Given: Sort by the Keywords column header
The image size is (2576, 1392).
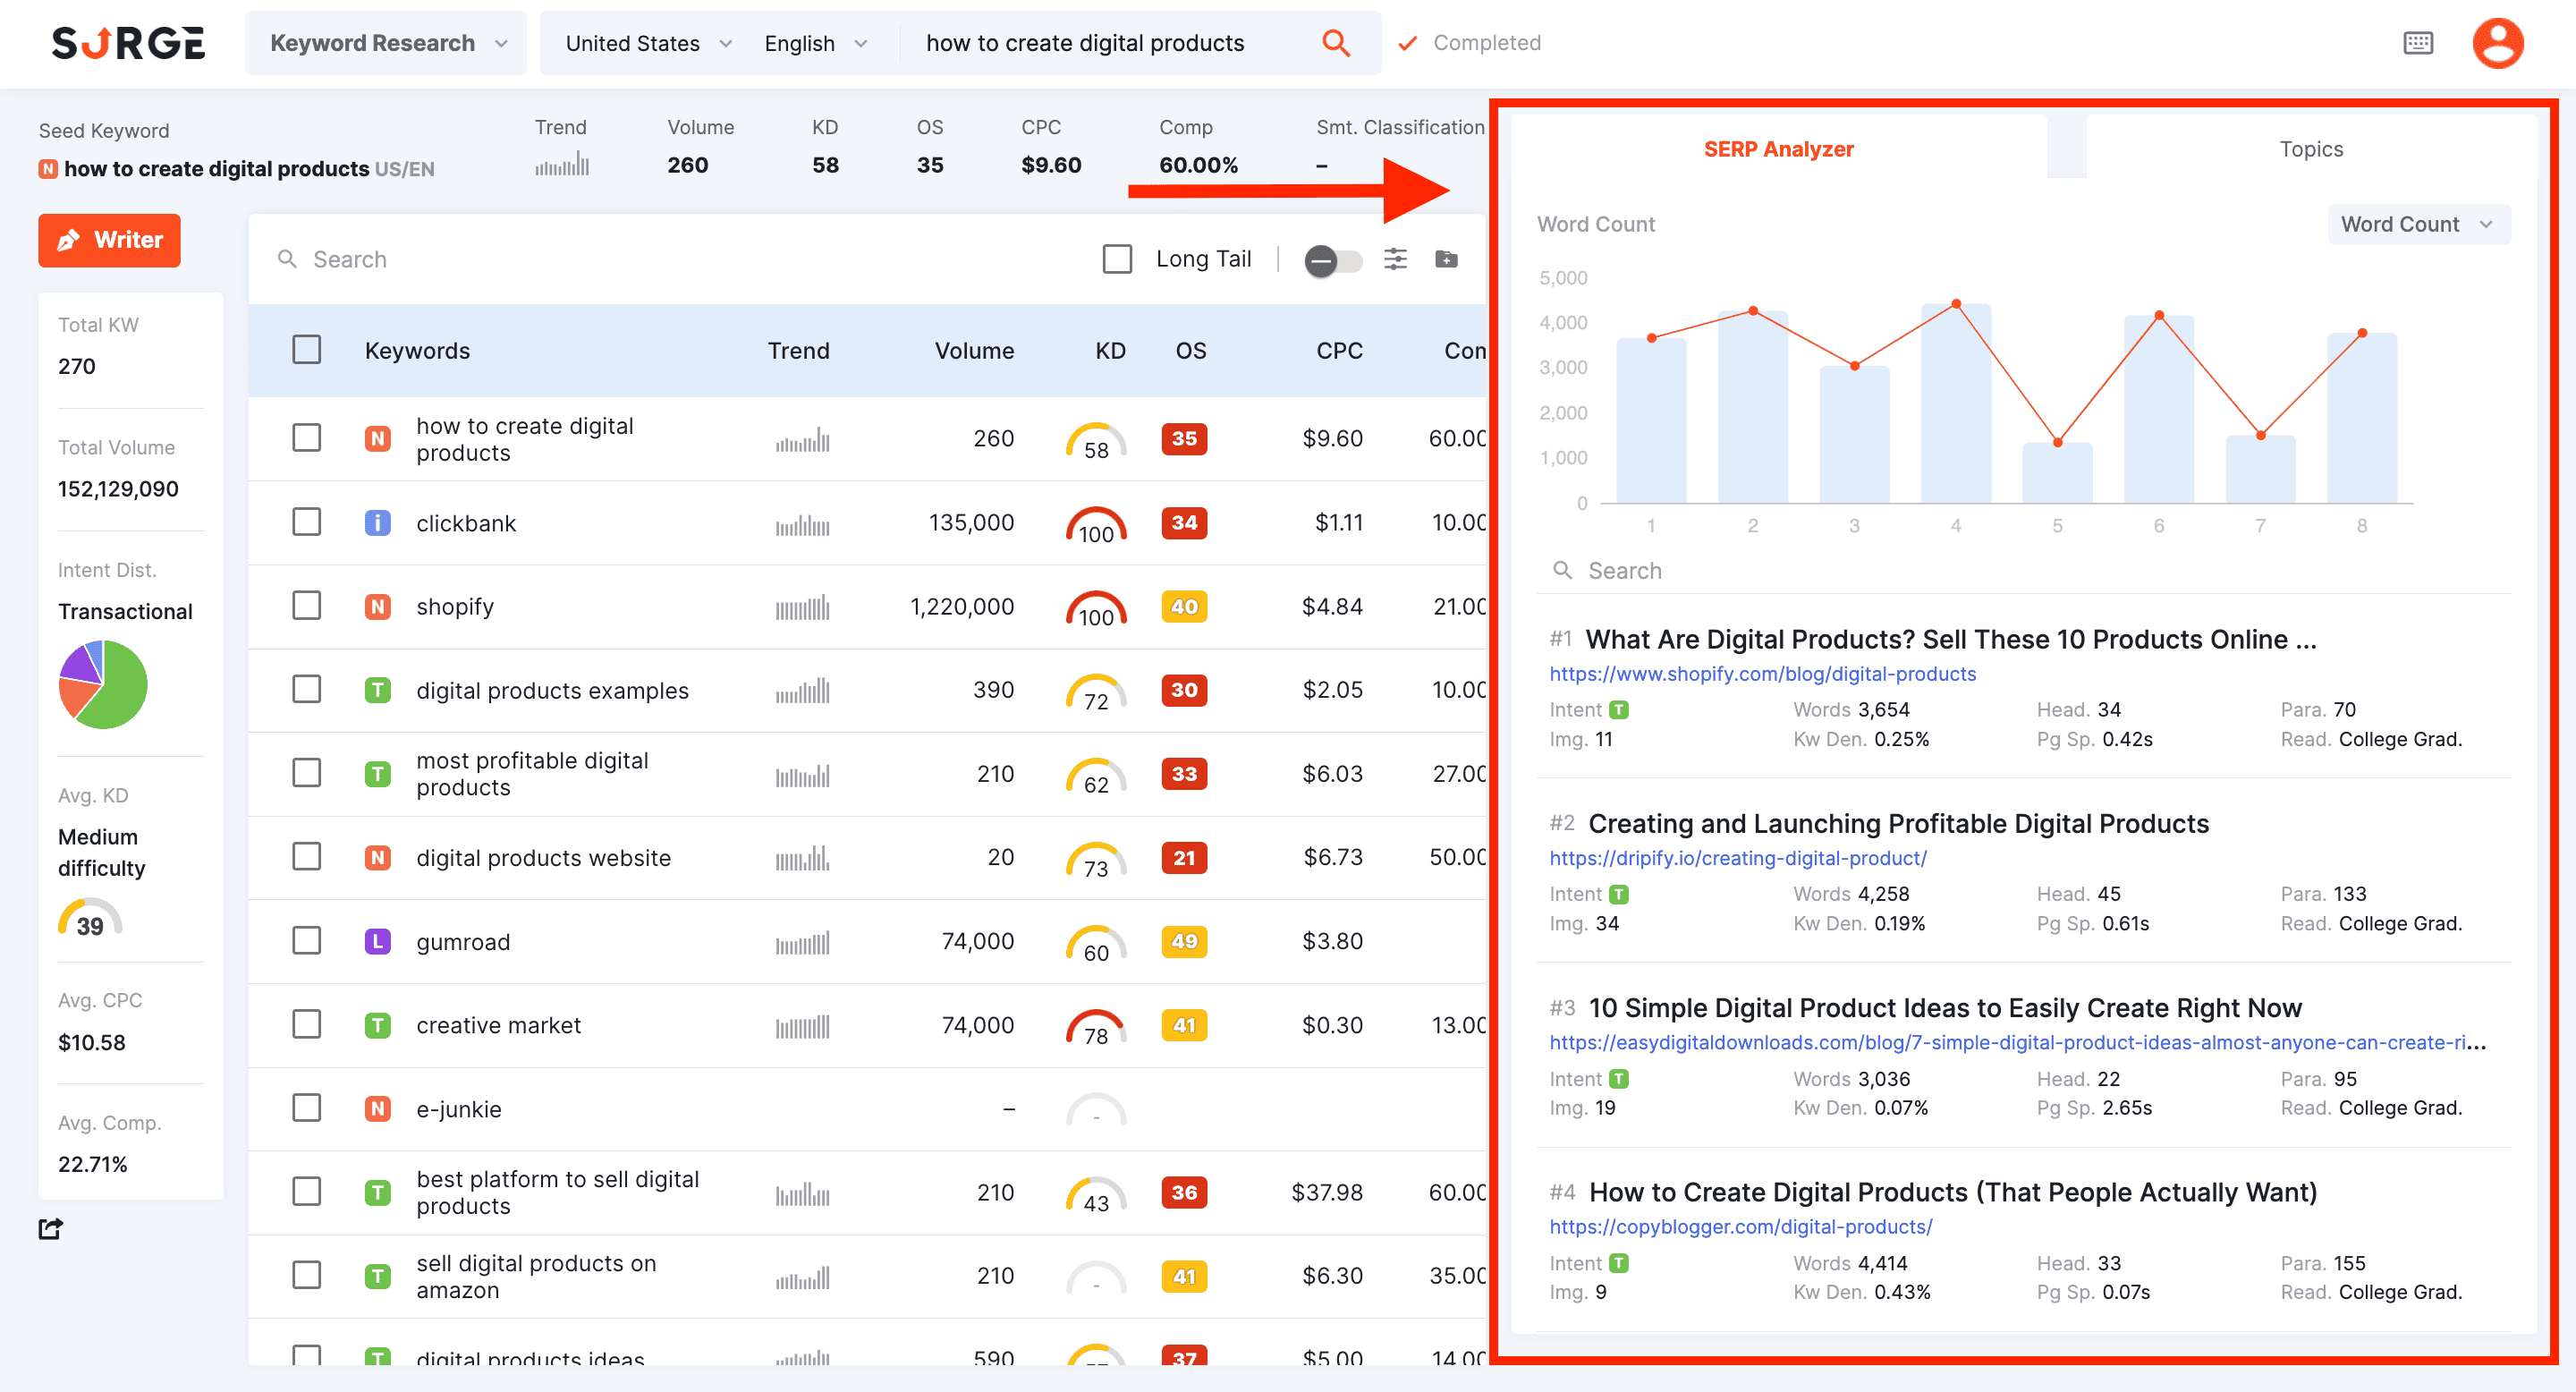Looking at the screenshot, I should 417,350.
